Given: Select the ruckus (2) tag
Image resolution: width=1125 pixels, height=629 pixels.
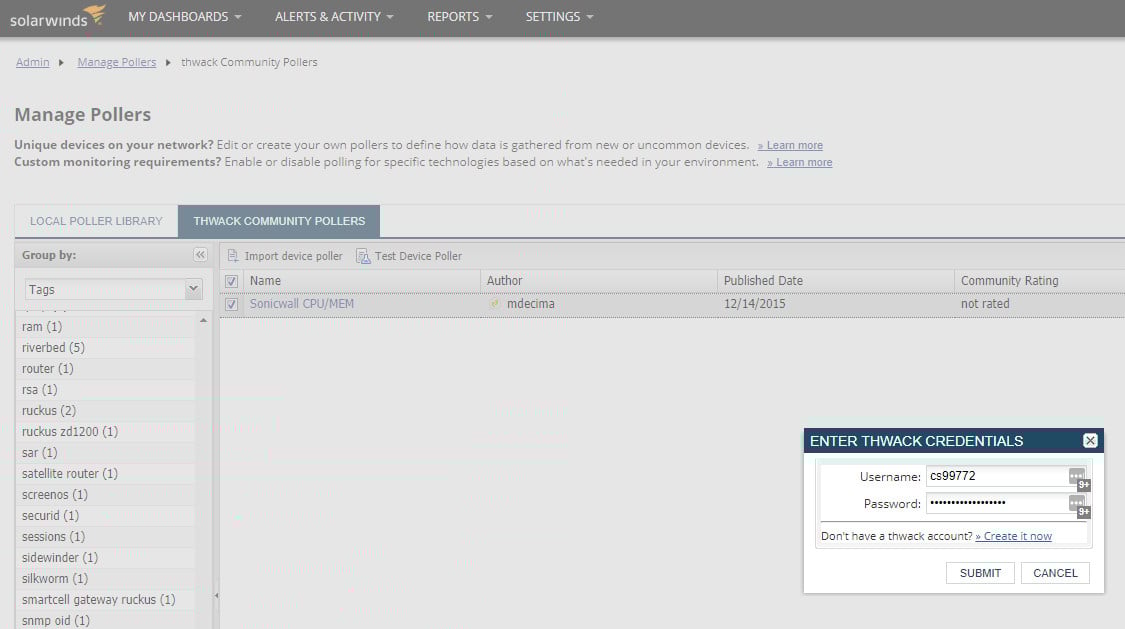Looking at the screenshot, I should tap(105, 410).
